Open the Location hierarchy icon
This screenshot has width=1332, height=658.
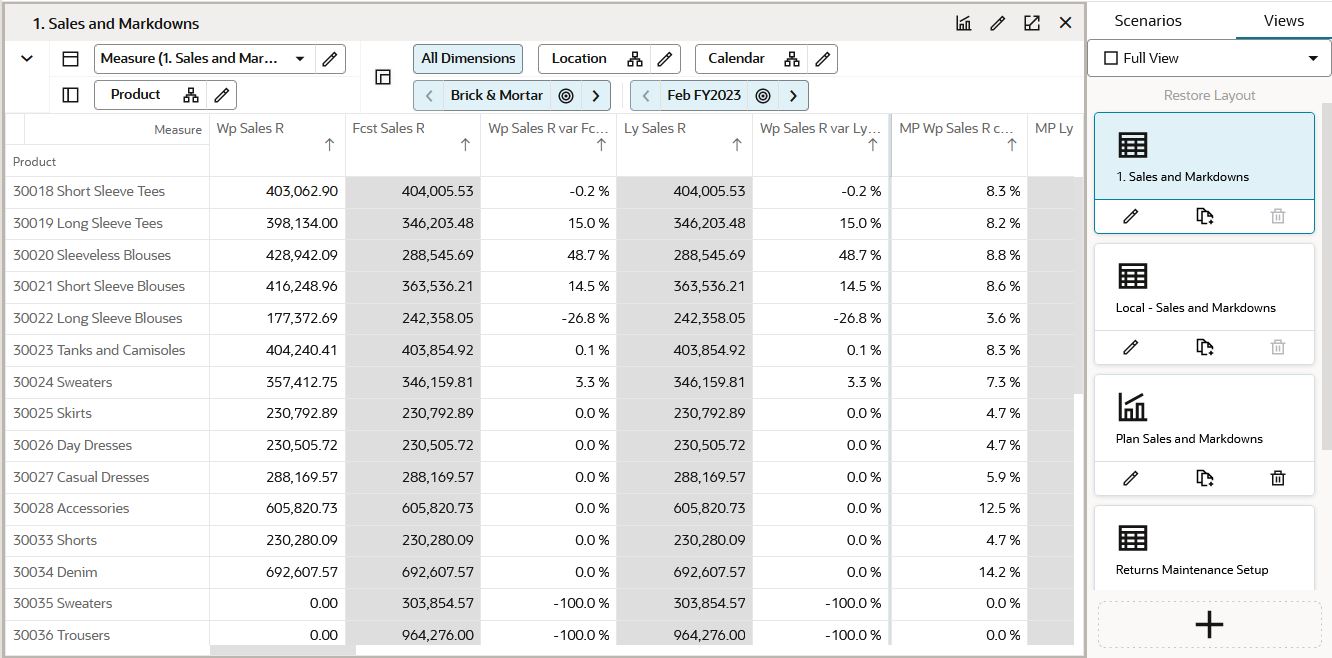[x=635, y=59]
